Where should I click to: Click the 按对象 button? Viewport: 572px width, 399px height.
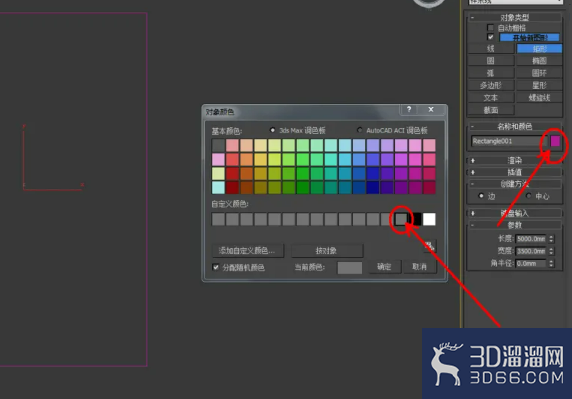327,251
